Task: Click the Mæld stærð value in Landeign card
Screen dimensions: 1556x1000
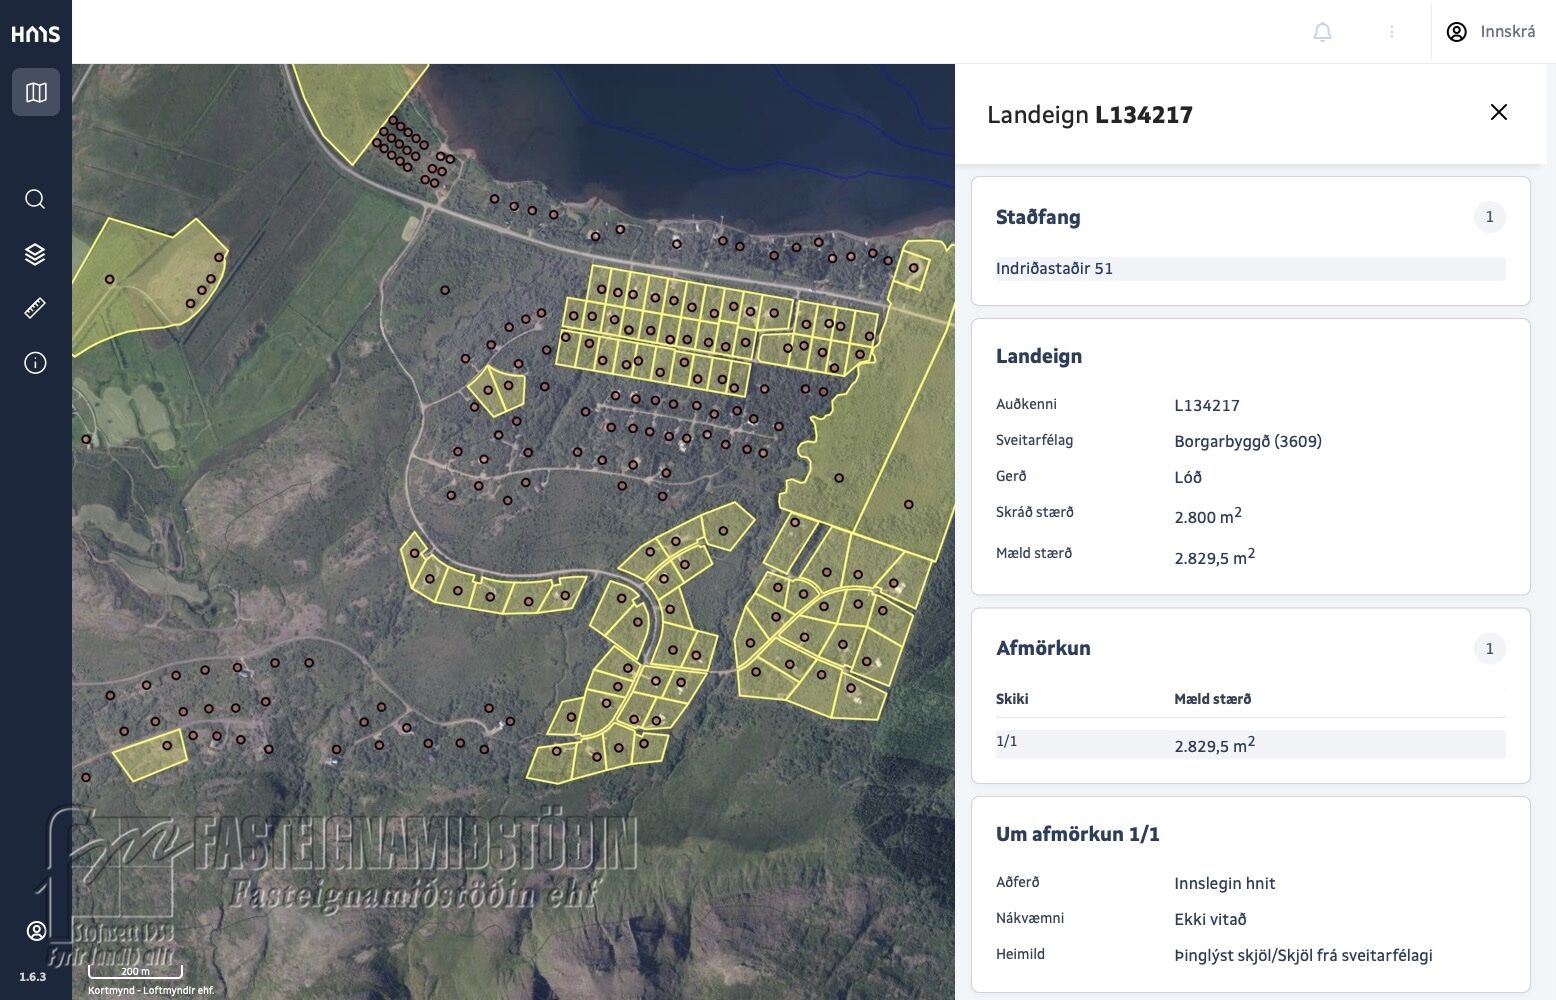Action: tap(1215, 556)
